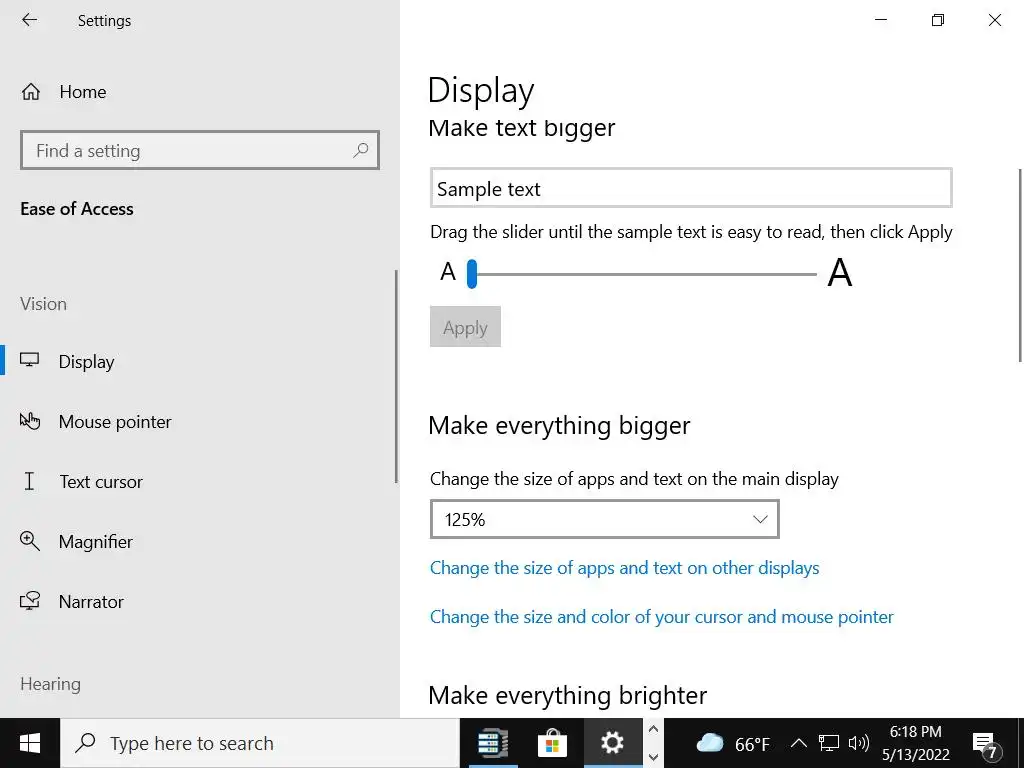This screenshot has width=1024, height=768.
Task: Open the Home settings page
Action: [82, 92]
